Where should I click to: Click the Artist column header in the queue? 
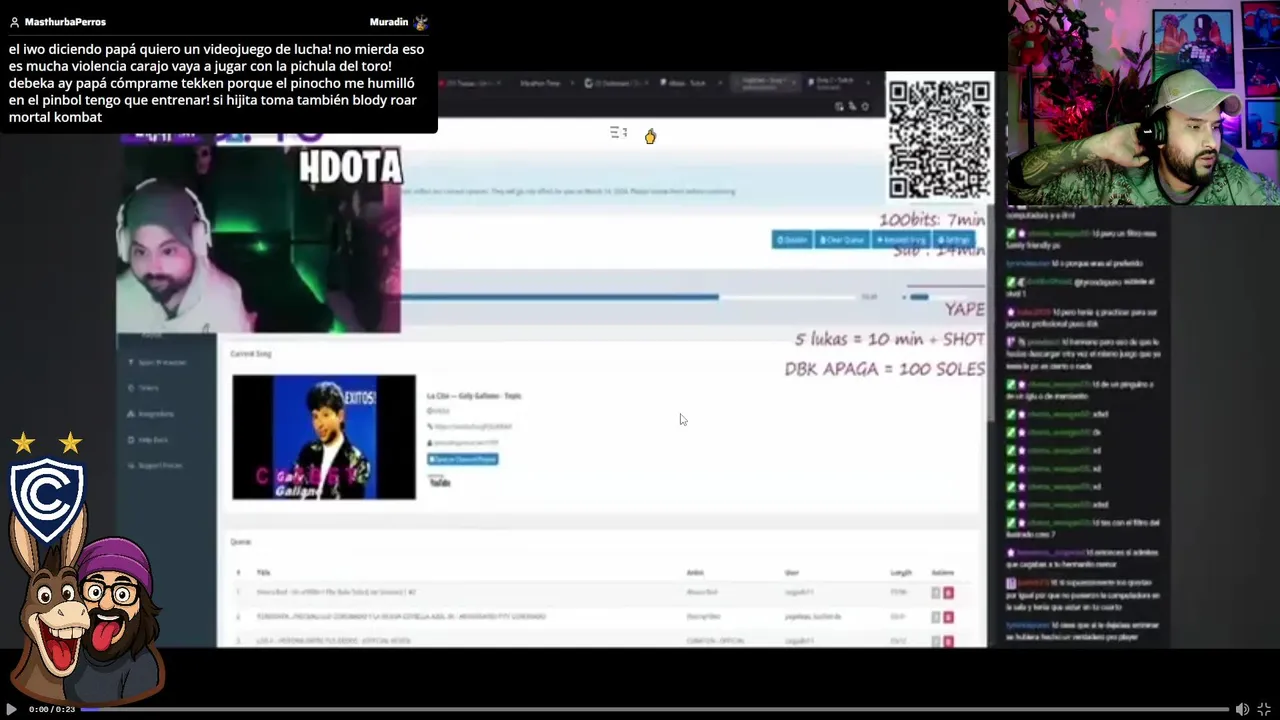click(695, 573)
